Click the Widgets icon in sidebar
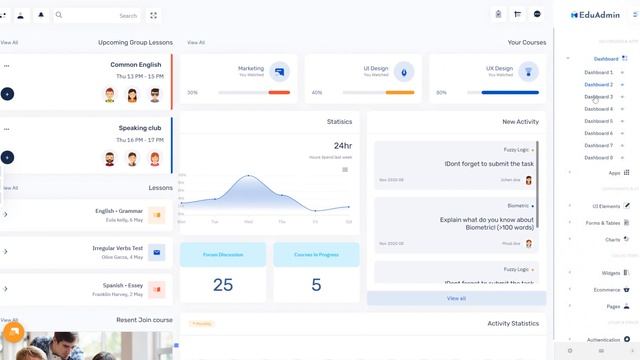Viewport: 640px width, 360px height. 627,273
